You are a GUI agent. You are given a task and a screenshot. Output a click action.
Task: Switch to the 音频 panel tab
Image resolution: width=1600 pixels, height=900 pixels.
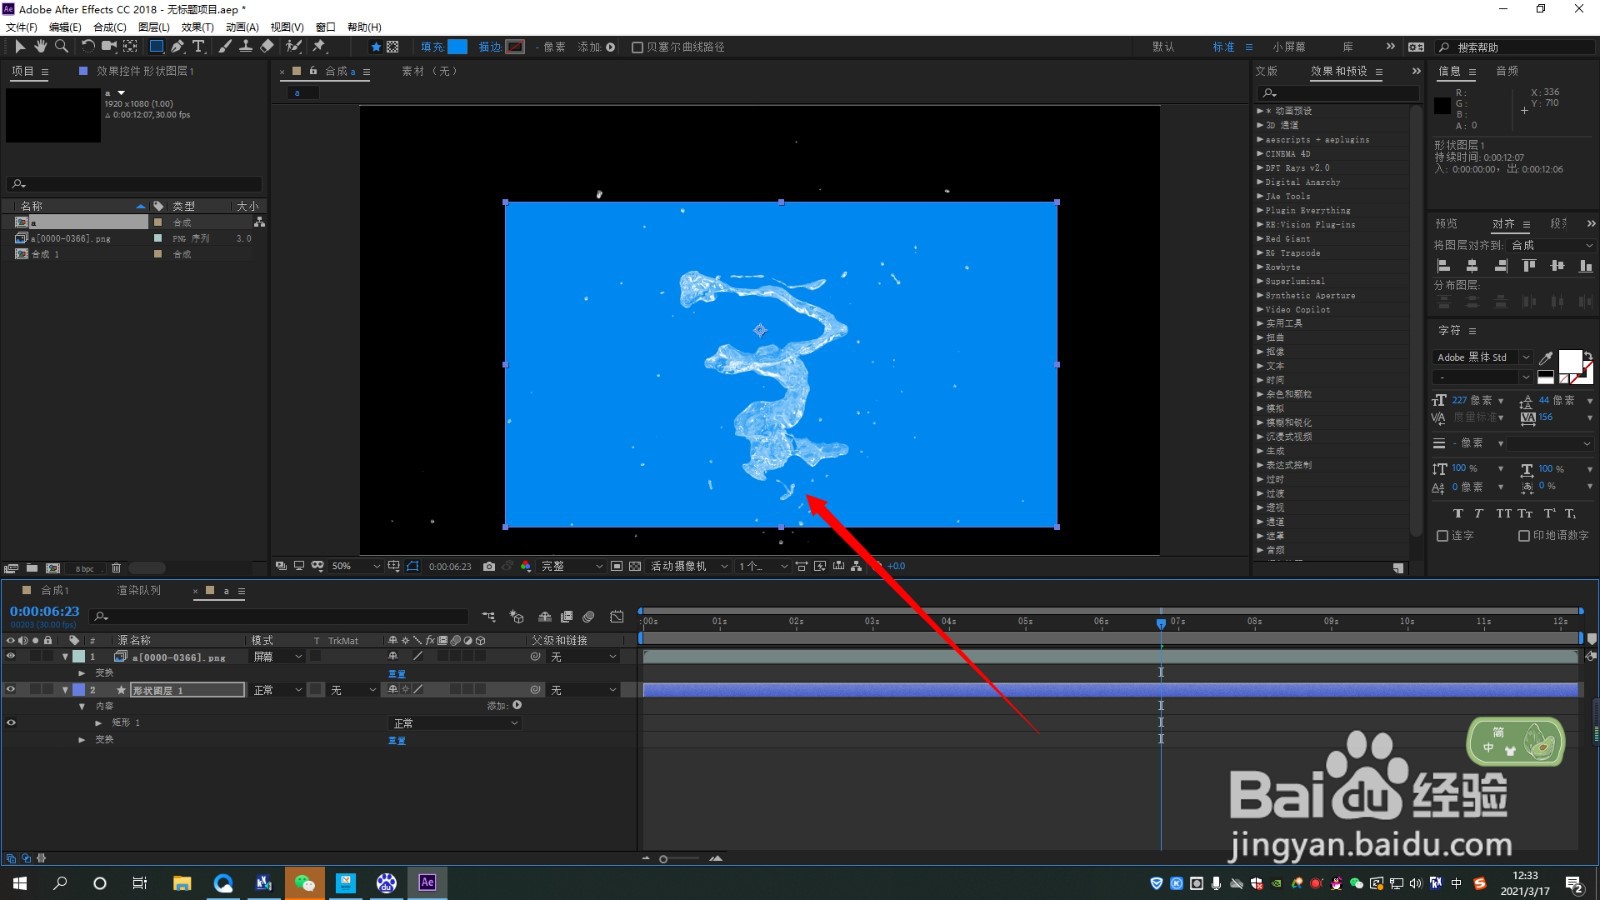tap(1507, 71)
